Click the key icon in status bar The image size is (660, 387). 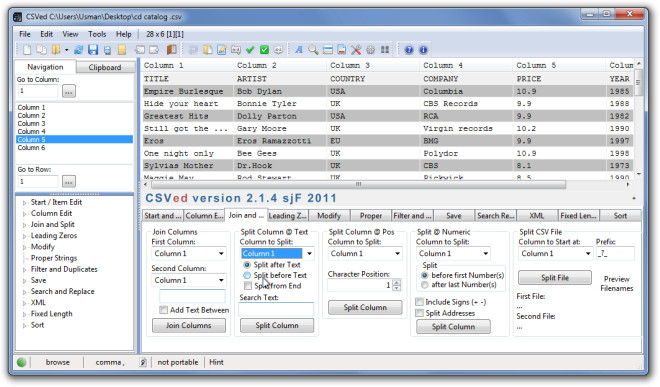[x=143, y=362]
